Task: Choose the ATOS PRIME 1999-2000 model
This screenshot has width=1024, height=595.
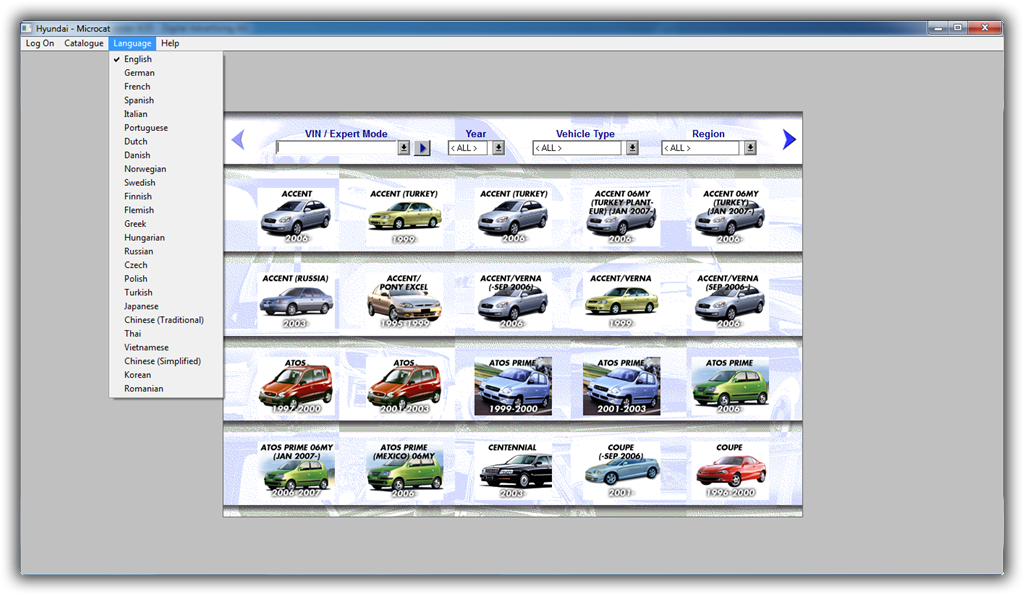Action: 513,386
